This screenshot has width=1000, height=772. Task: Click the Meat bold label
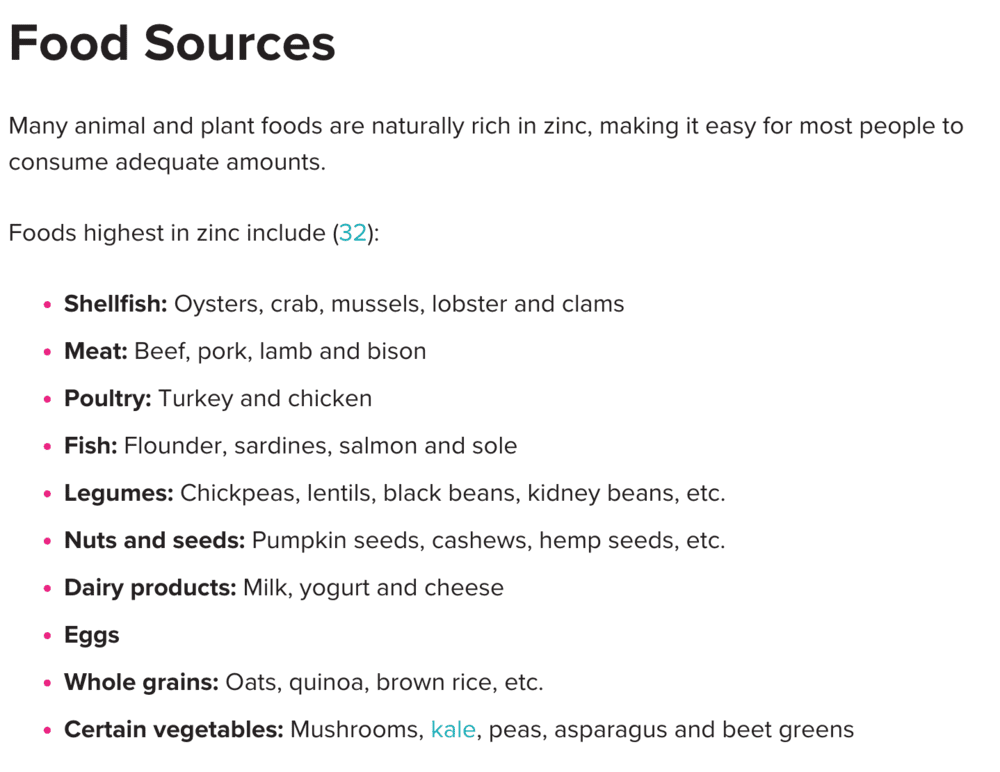[96, 351]
